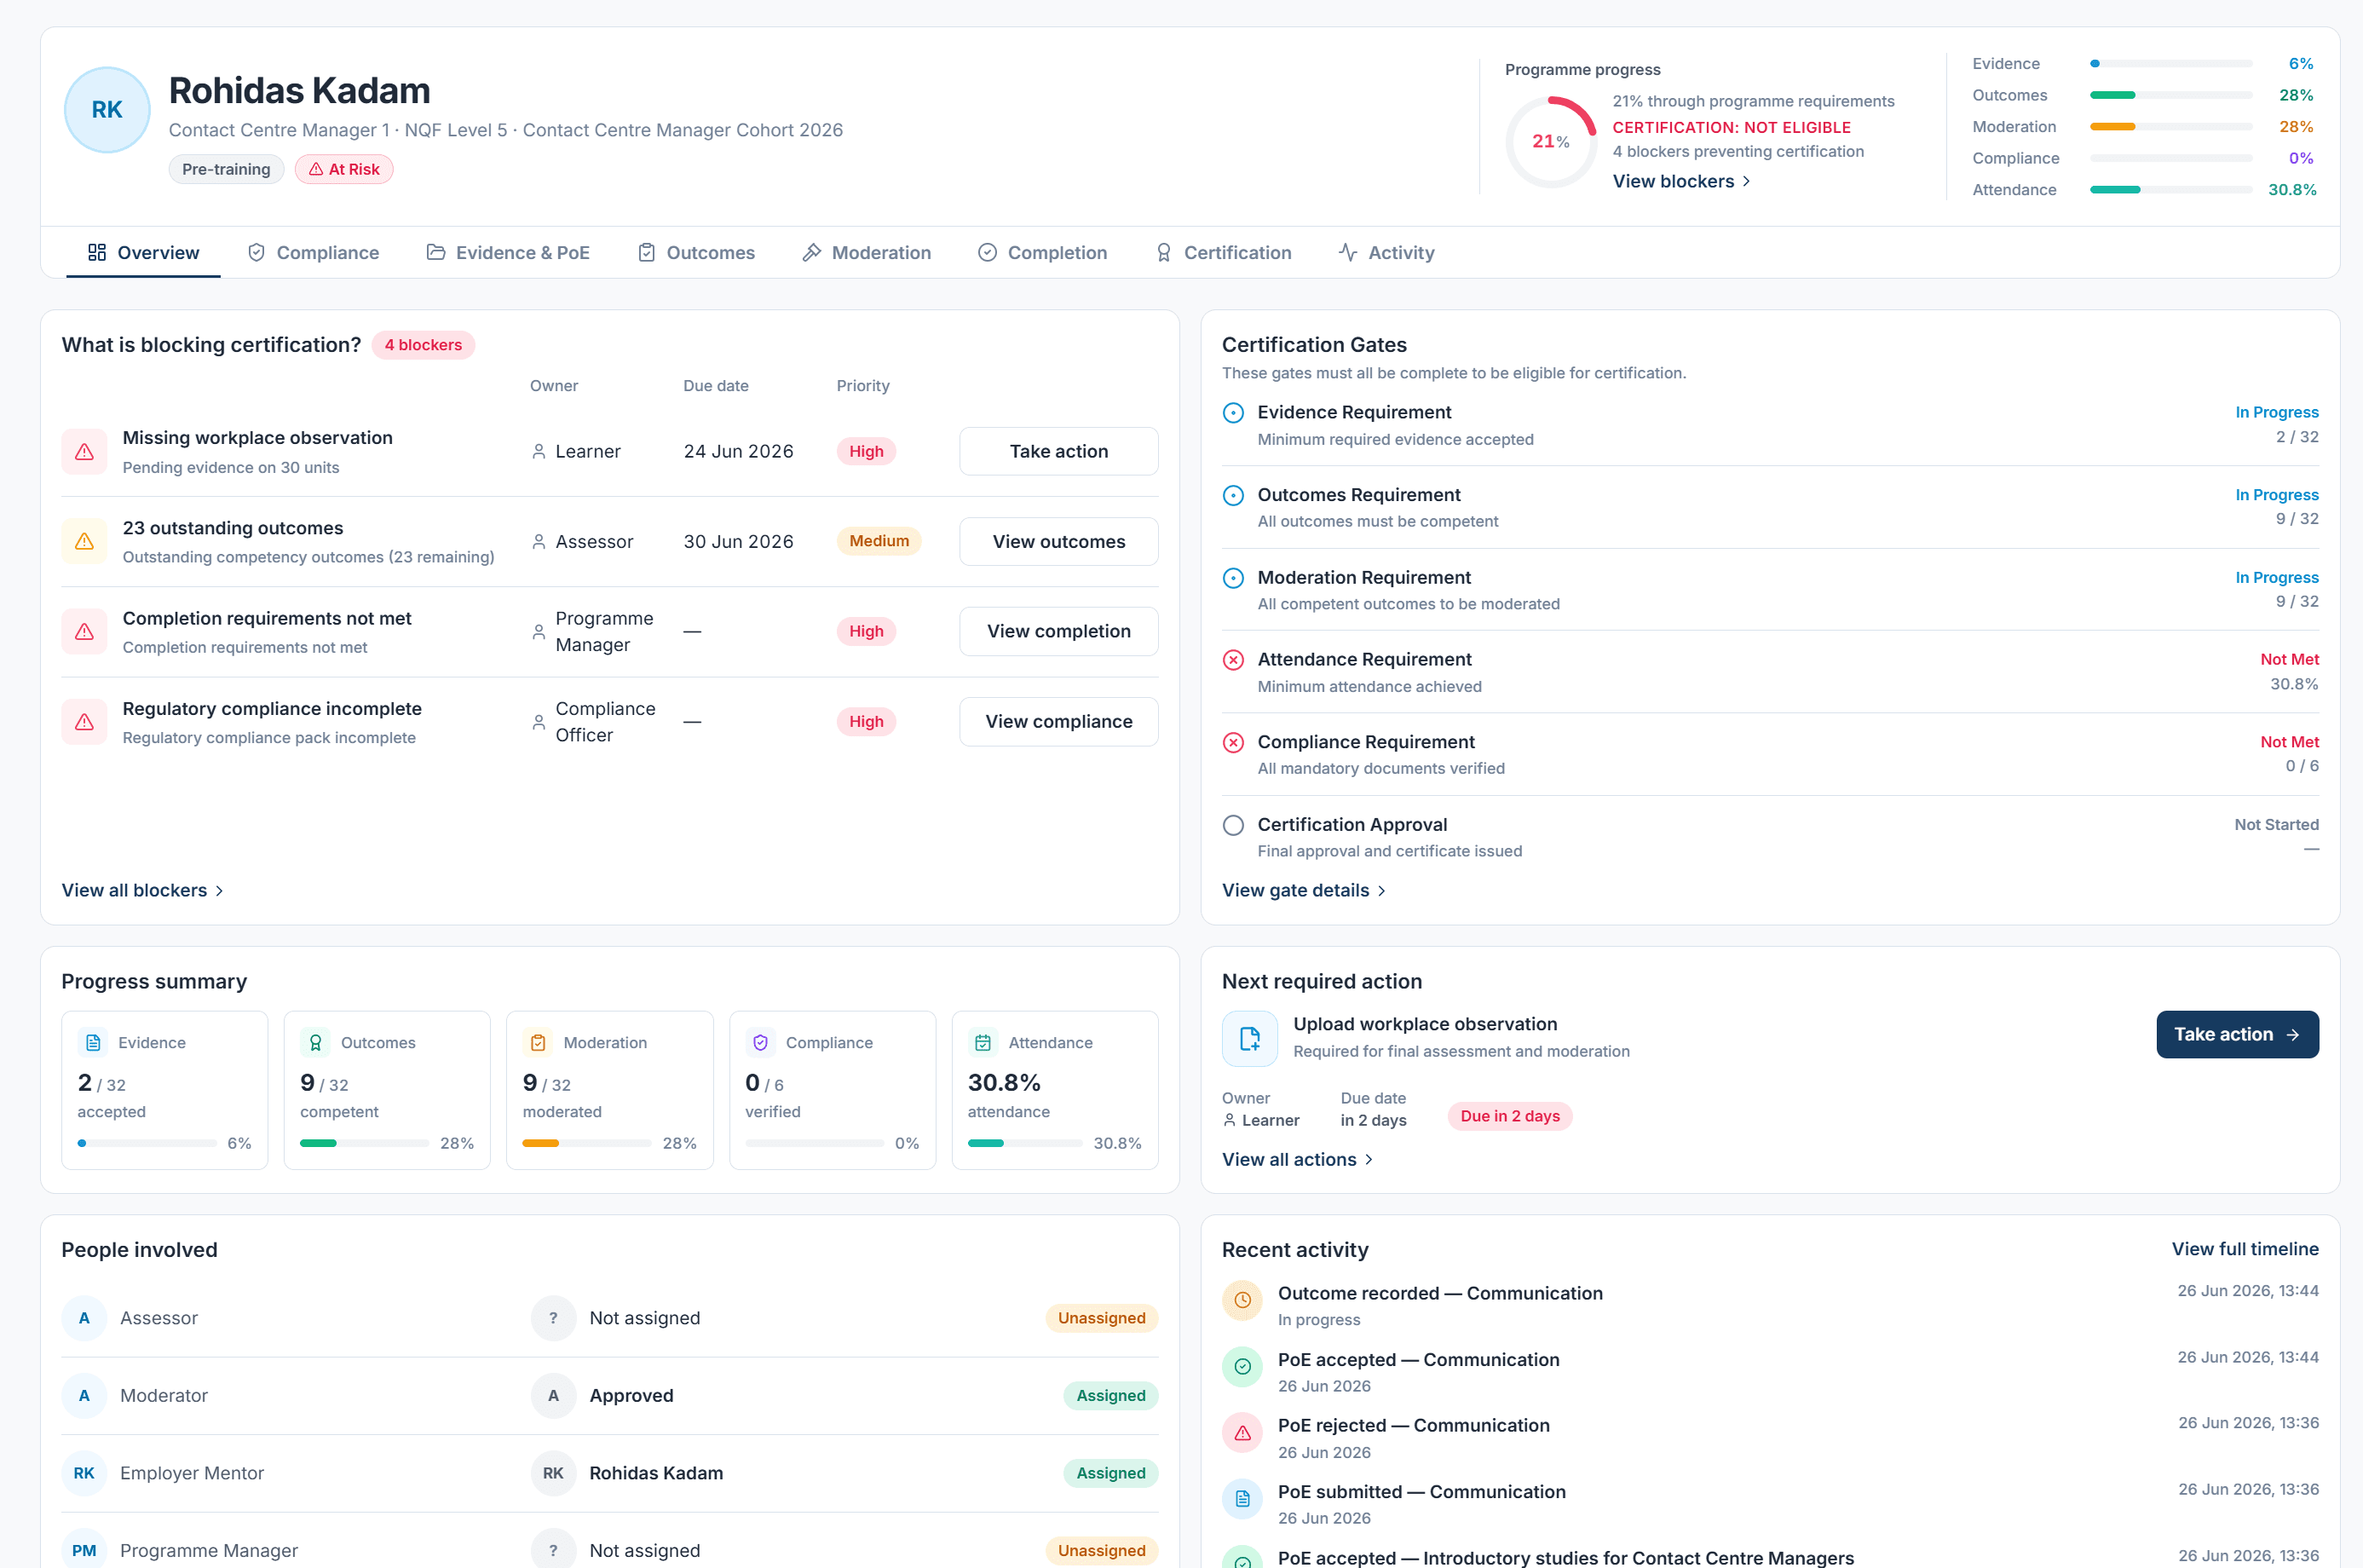Click PoE submitted Communication document icon
2363x1568 pixels.
click(1242, 1499)
